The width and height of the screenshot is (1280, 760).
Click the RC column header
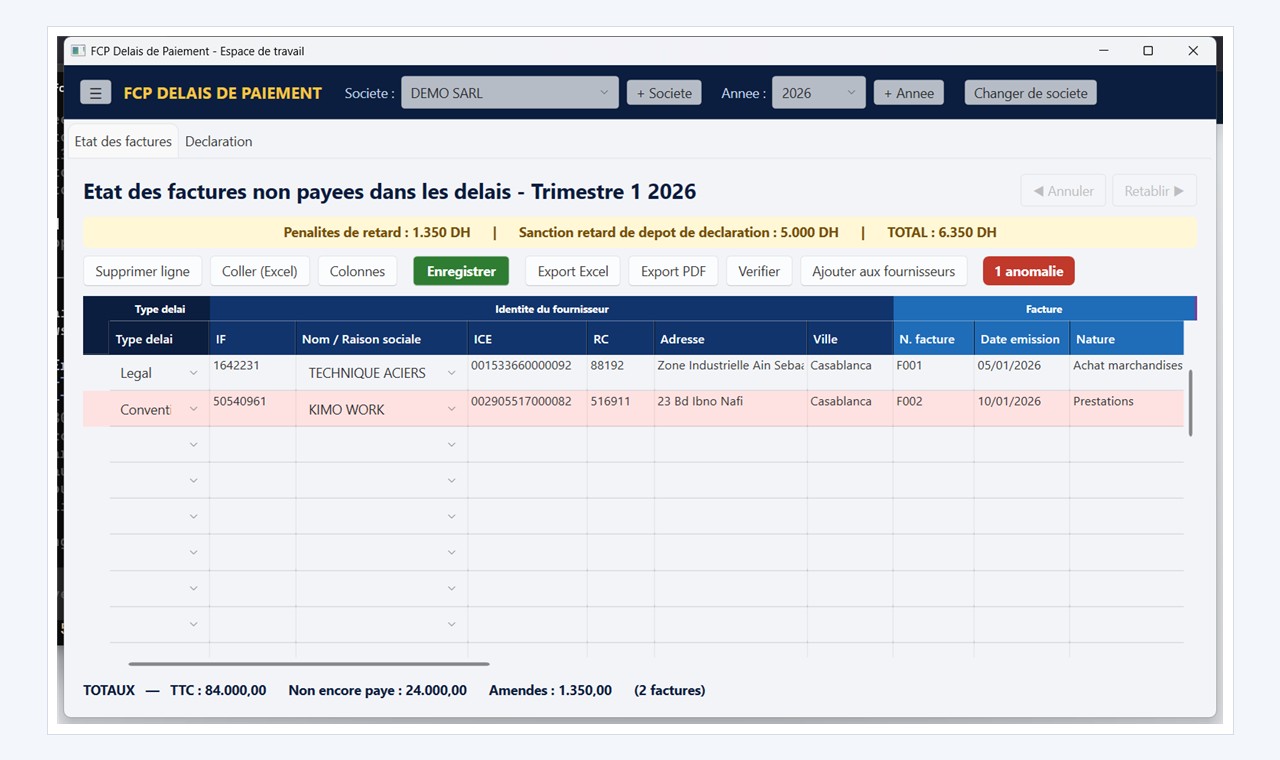pos(620,339)
